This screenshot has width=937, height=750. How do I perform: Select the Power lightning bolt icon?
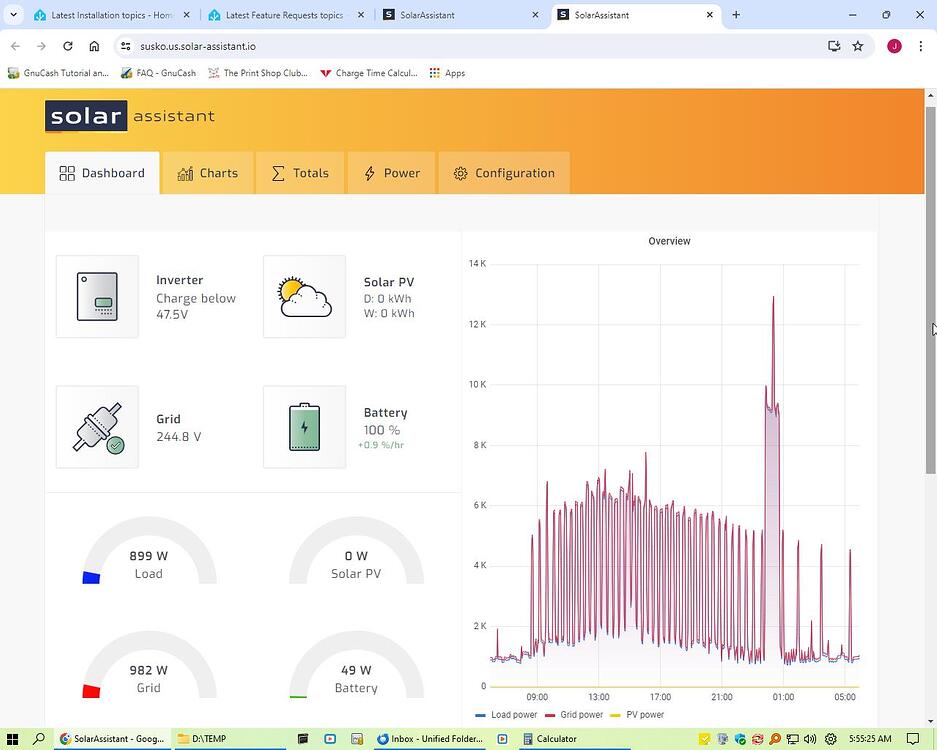coord(369,172)
